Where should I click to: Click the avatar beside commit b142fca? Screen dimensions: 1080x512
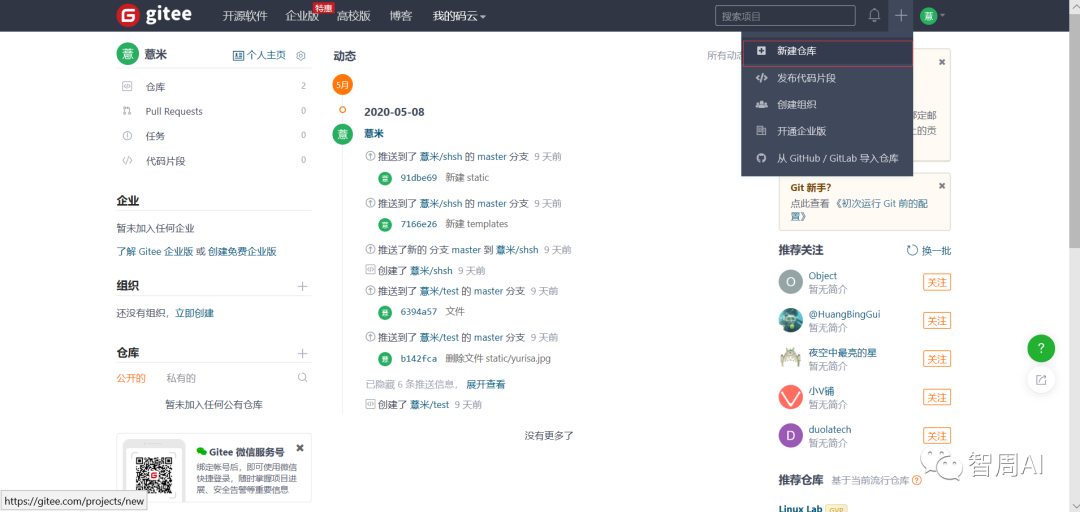pyautogui.click(x=385, y=358)
